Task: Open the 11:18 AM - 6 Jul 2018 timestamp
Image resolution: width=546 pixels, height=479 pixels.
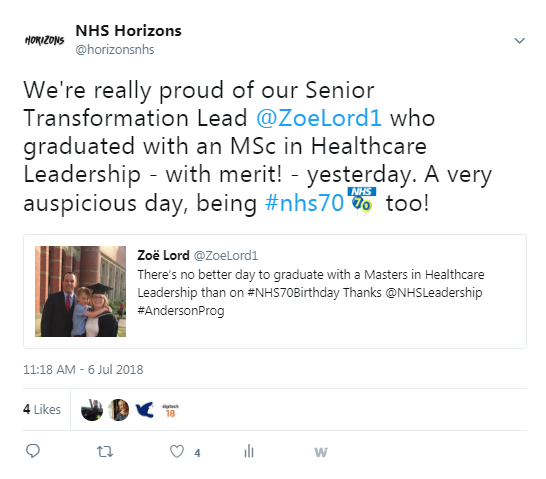Action: (83, 369)
